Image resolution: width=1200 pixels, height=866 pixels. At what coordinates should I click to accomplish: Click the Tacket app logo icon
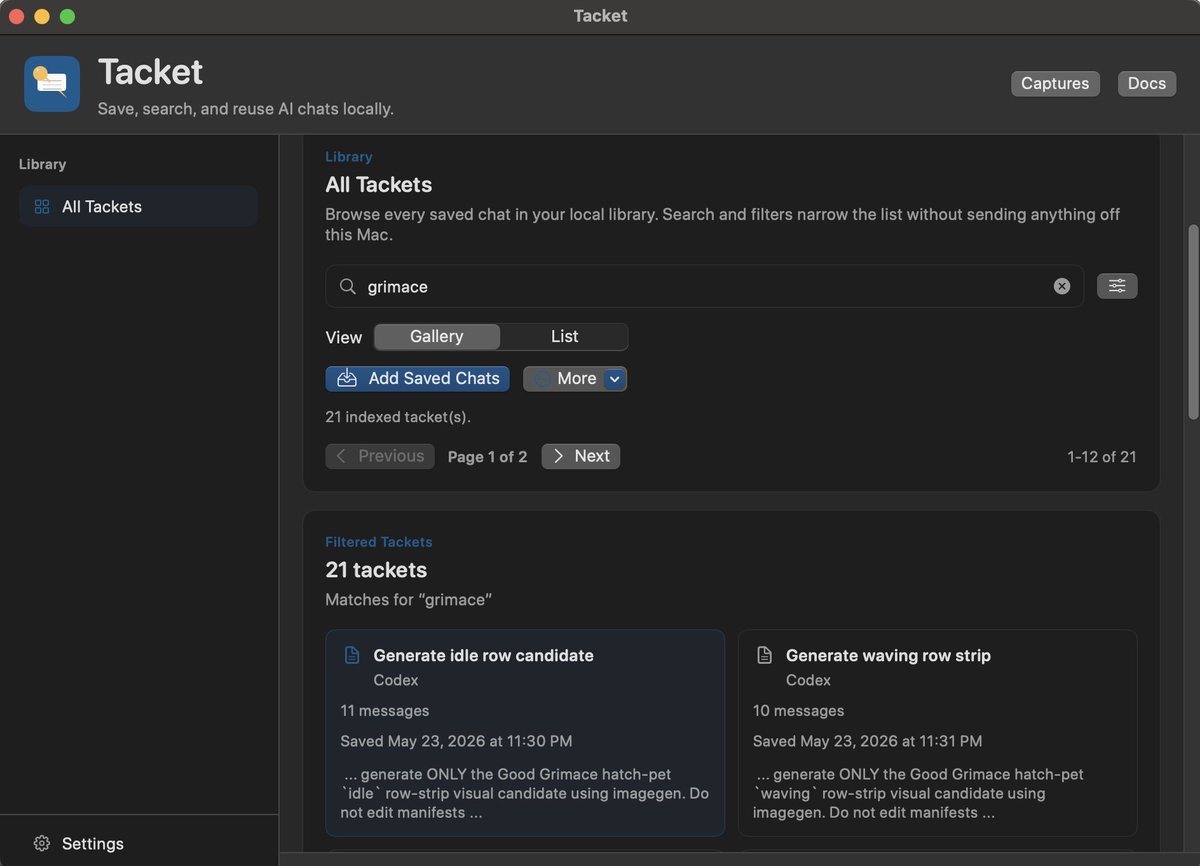[x=52, y=84]
